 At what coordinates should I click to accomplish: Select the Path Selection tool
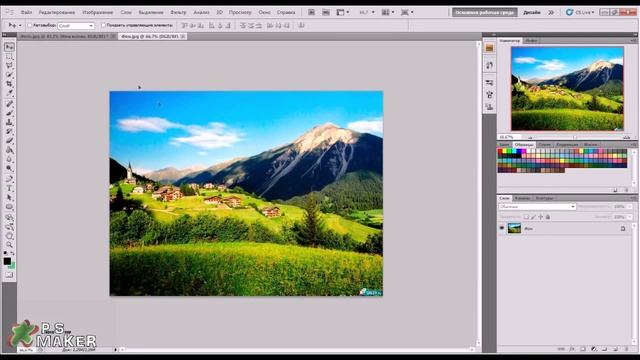coord(9,198)
